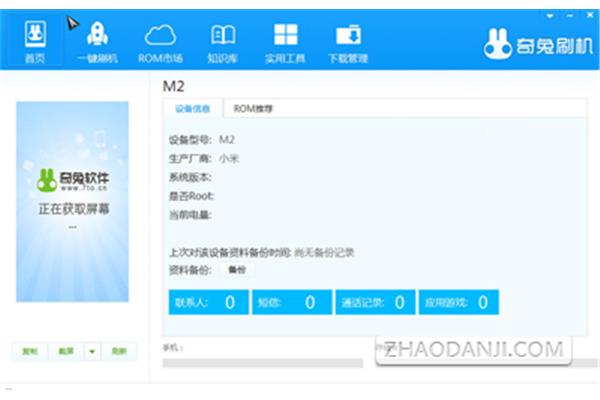
Task: Click the M2 device heading
Action: 174,86
